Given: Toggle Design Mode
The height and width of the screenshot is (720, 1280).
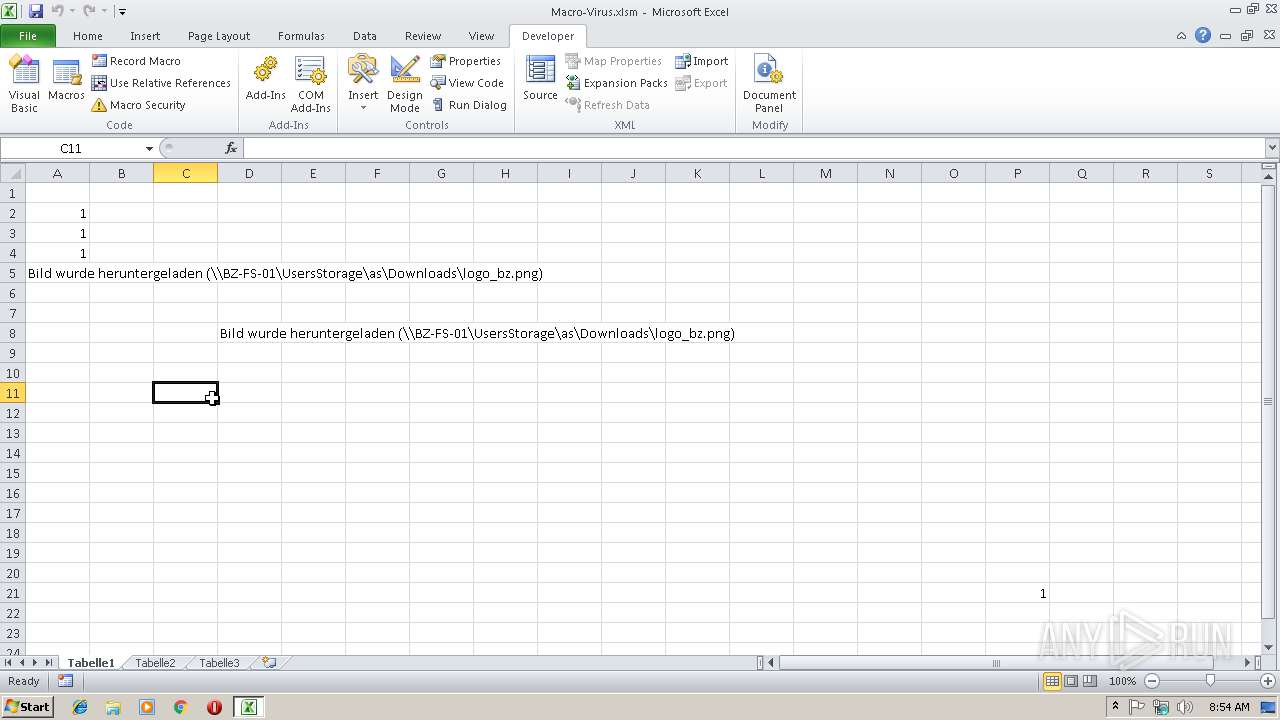Looking at the screenshot, I should point(405,84).
